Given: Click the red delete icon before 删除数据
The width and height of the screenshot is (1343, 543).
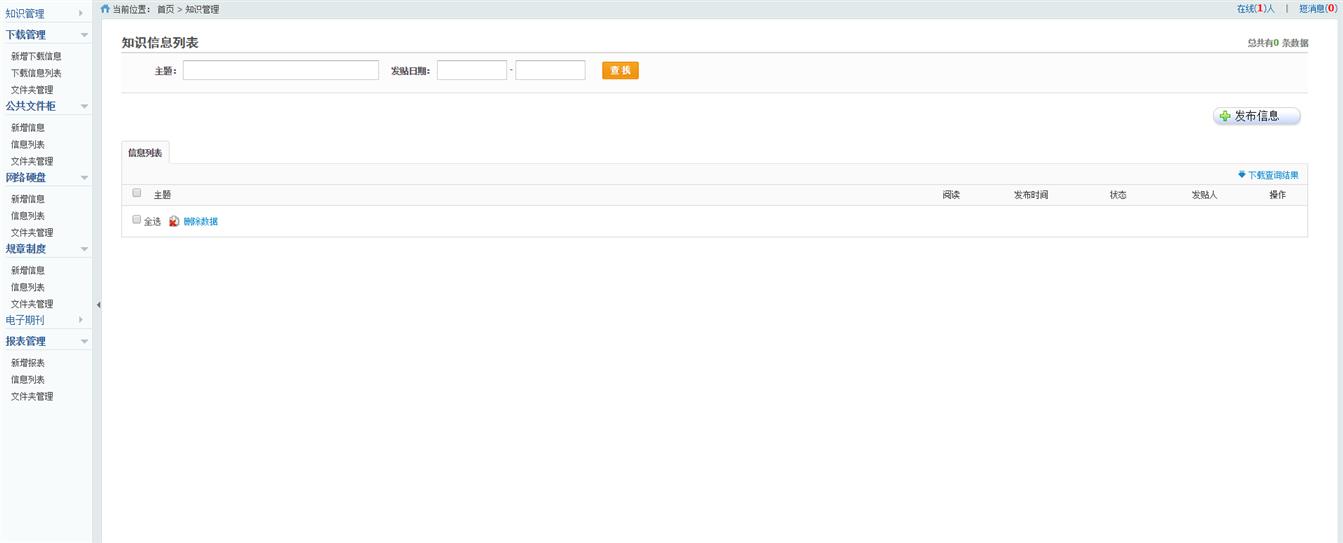Looking at the screenshot, I should tap(174, 221).
